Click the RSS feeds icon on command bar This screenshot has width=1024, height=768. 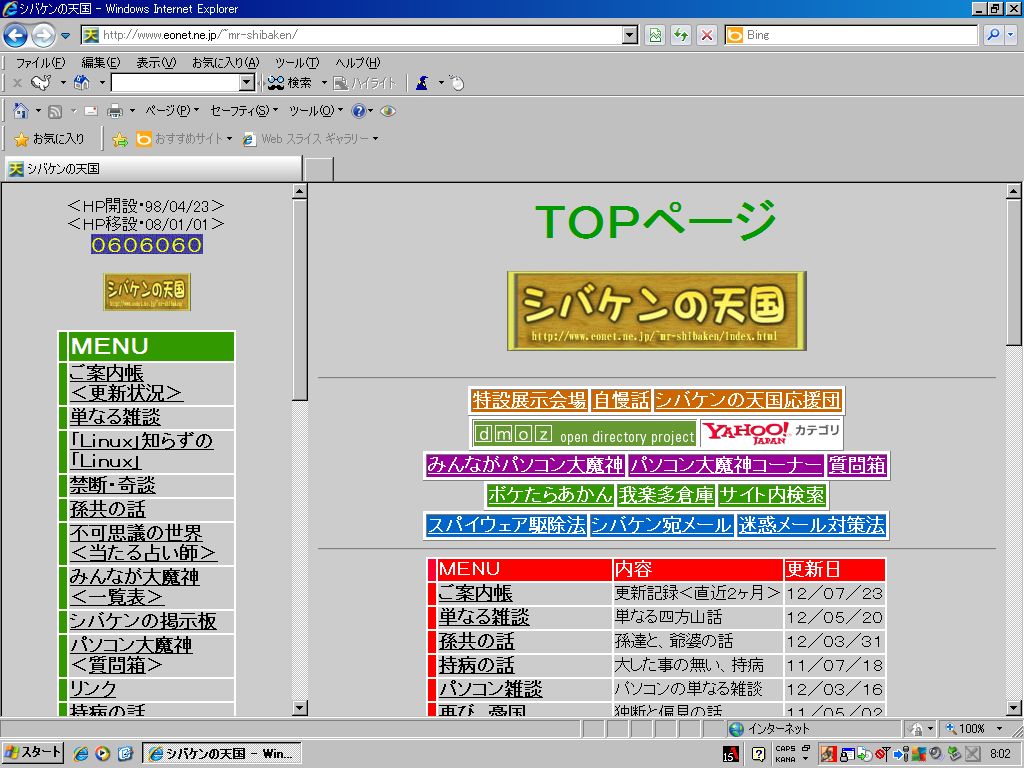pyautogui.click(x=55, y=112)
